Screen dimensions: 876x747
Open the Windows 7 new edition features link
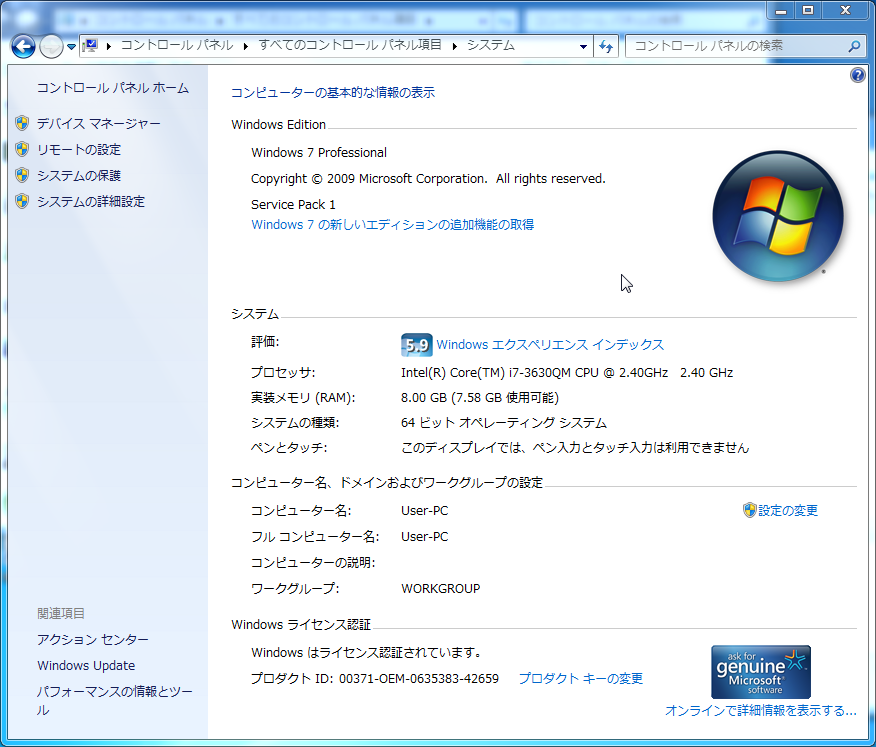[392, 225]
